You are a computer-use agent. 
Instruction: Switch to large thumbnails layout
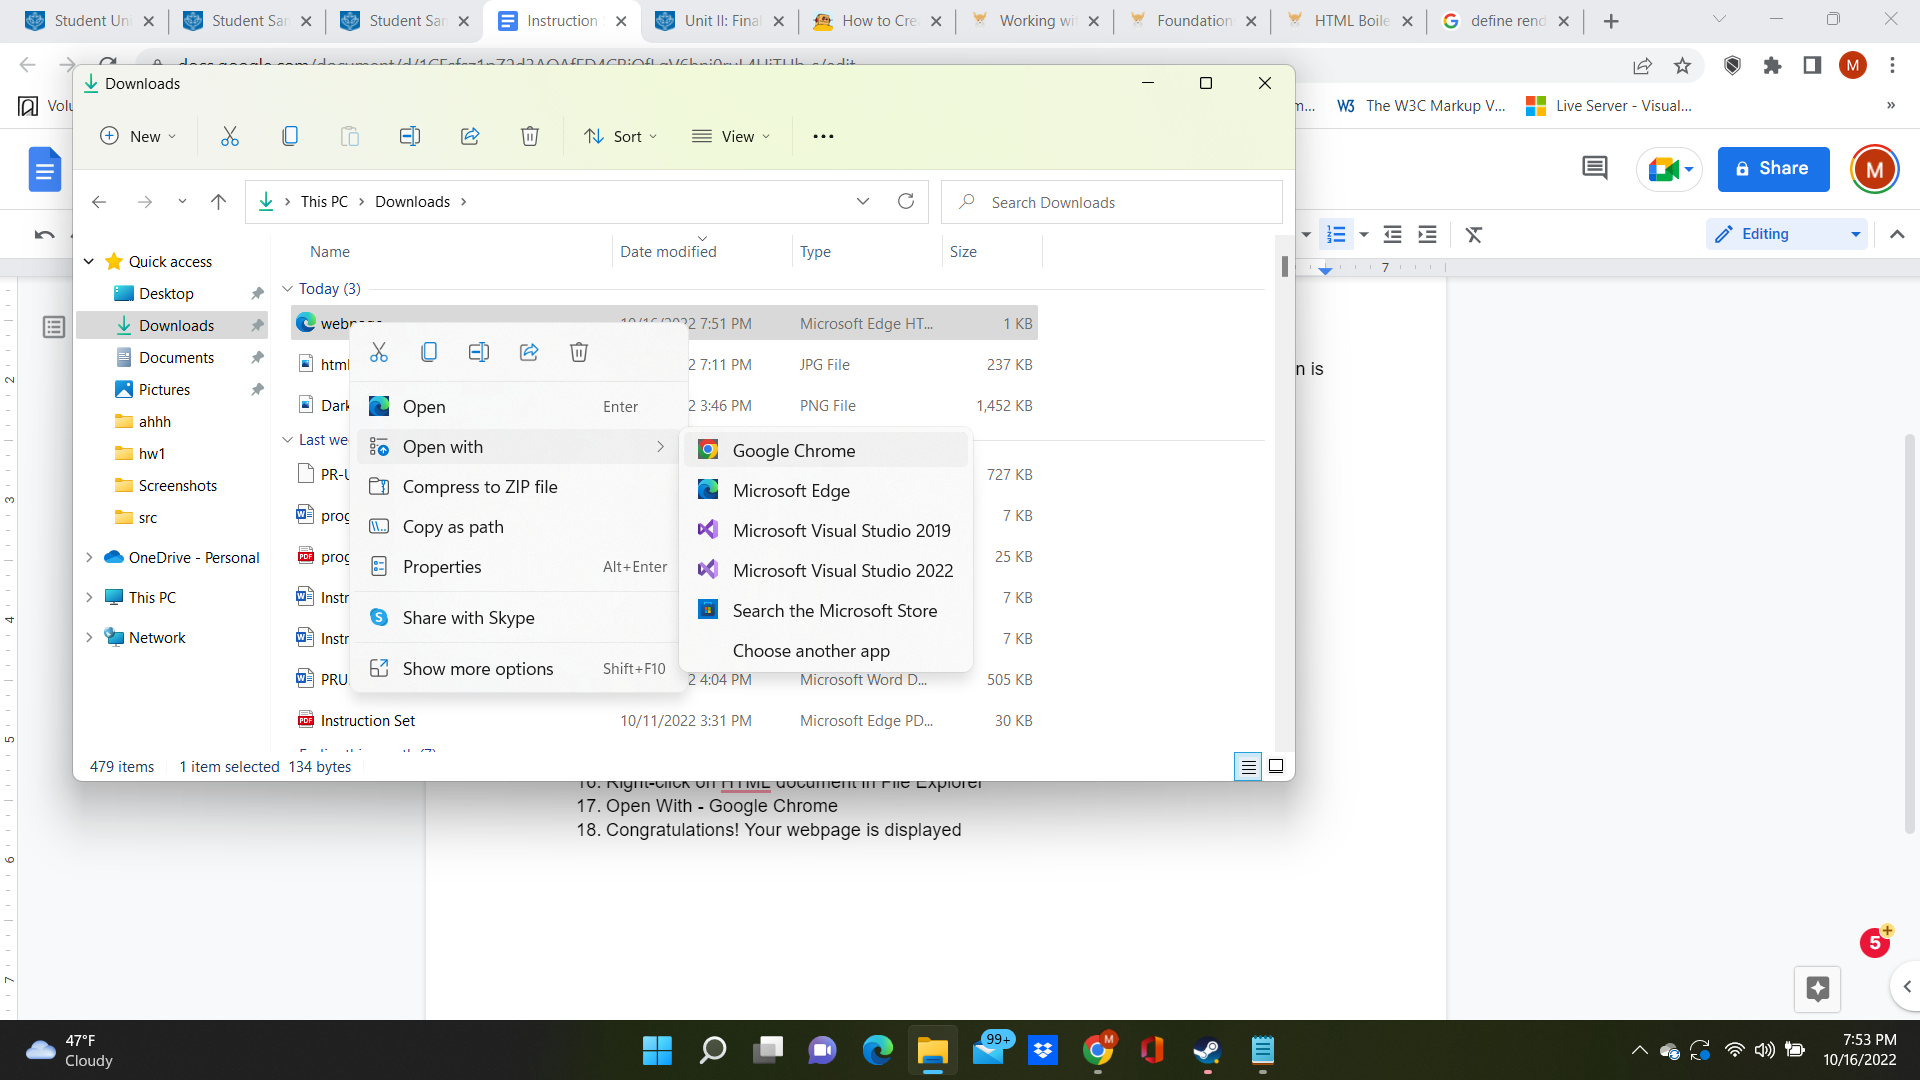point(1276,766)
